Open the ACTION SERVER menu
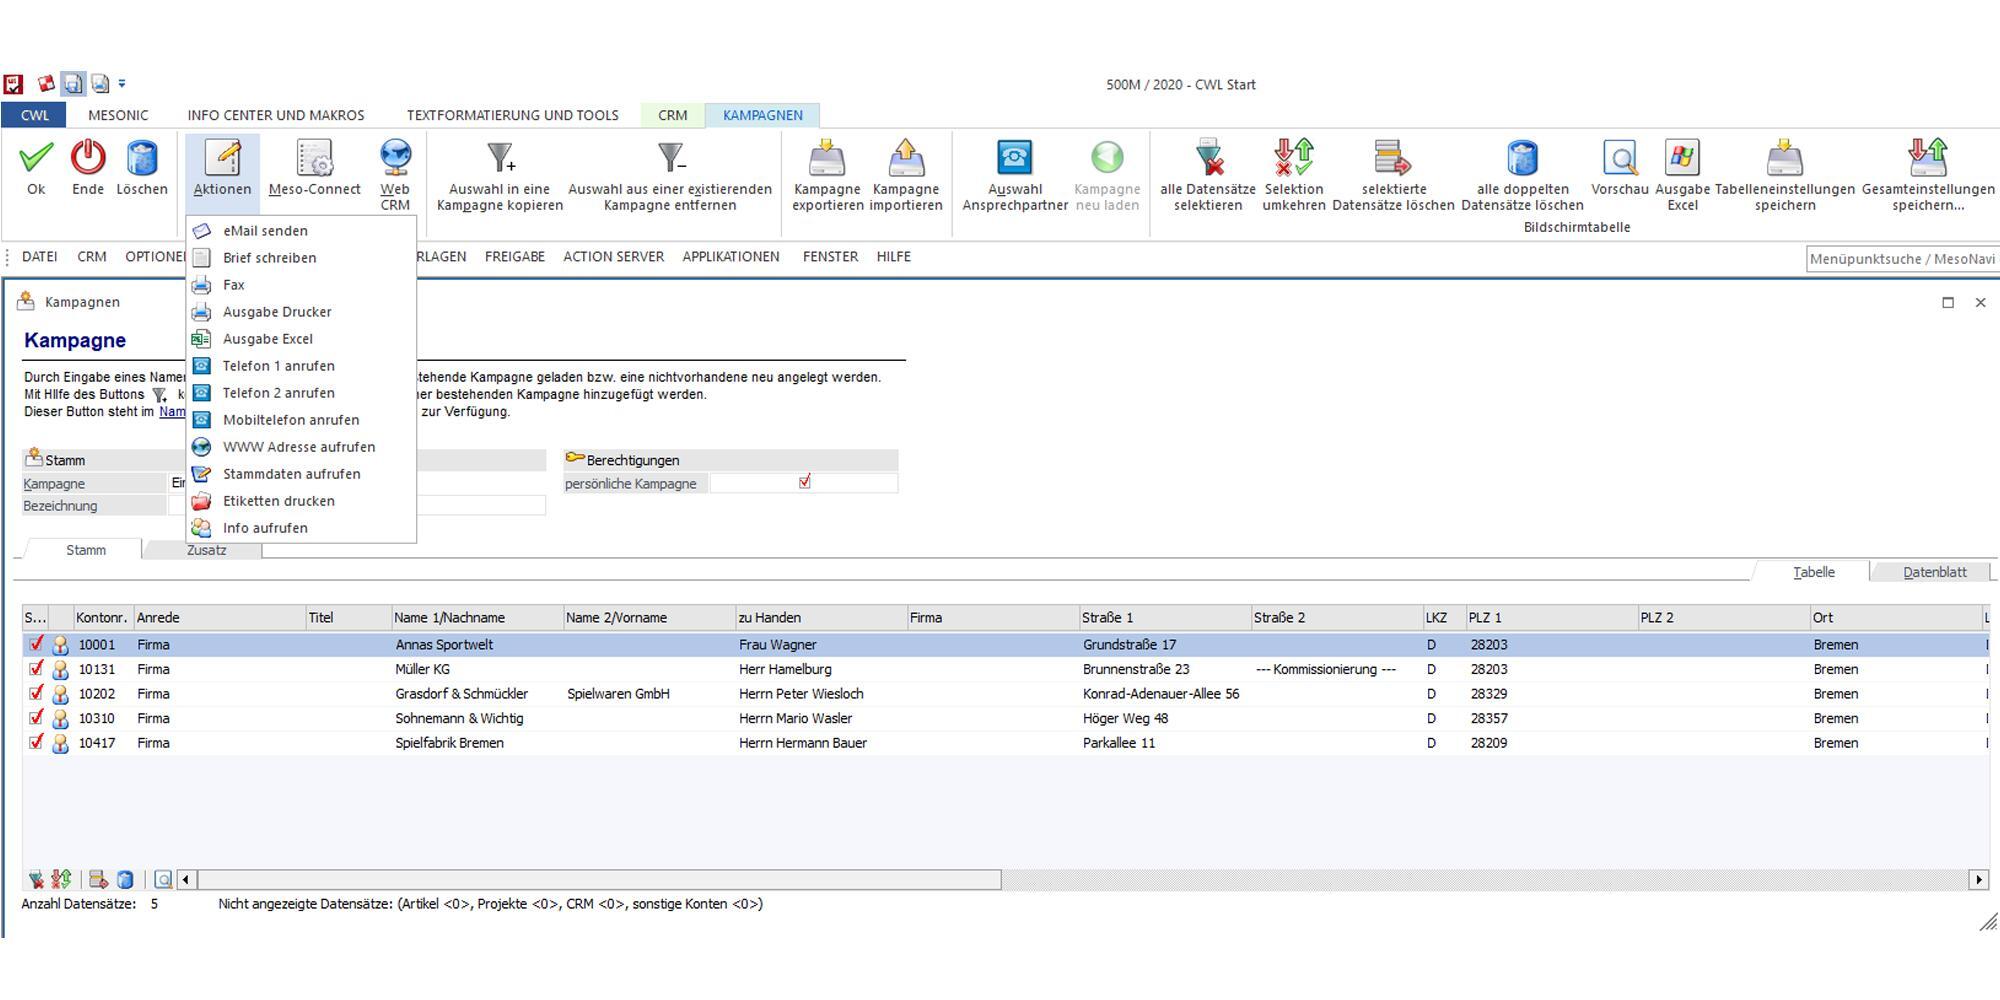This screenshot has width=2000, height=1000. 614,257
